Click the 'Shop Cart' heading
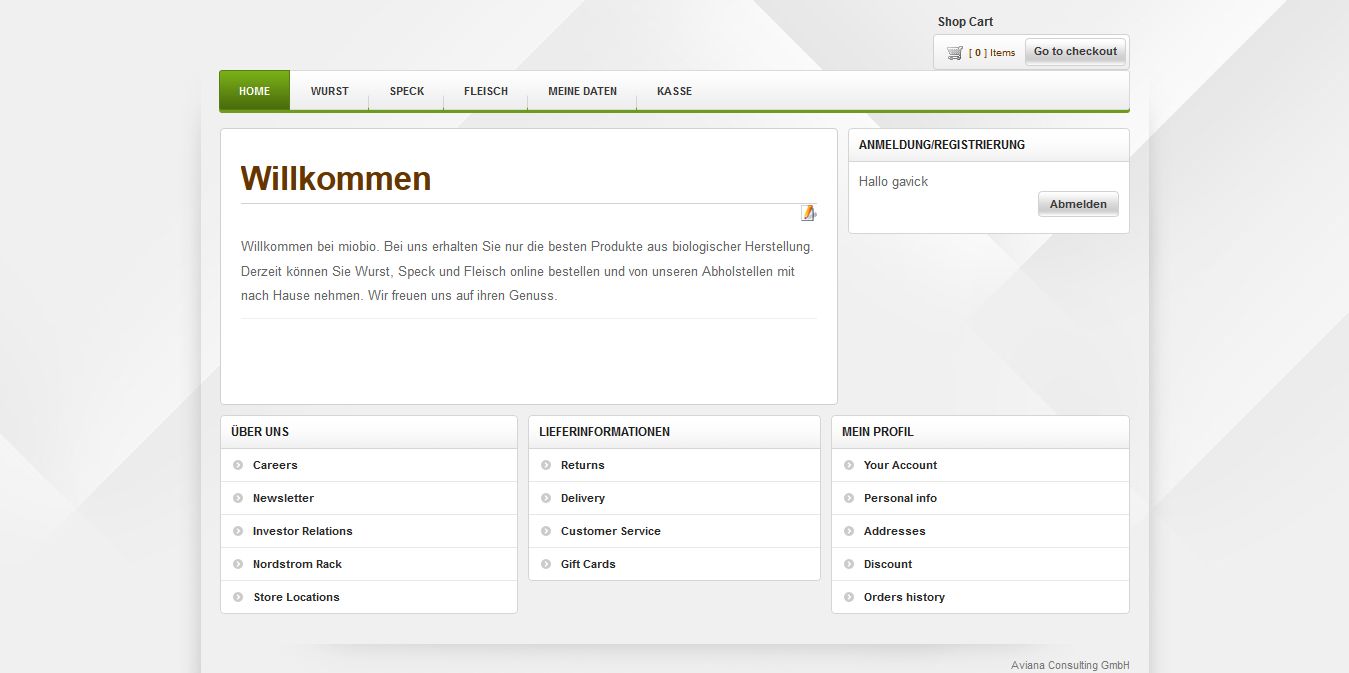Screen dimensions: 1349x673 (965, 22)
